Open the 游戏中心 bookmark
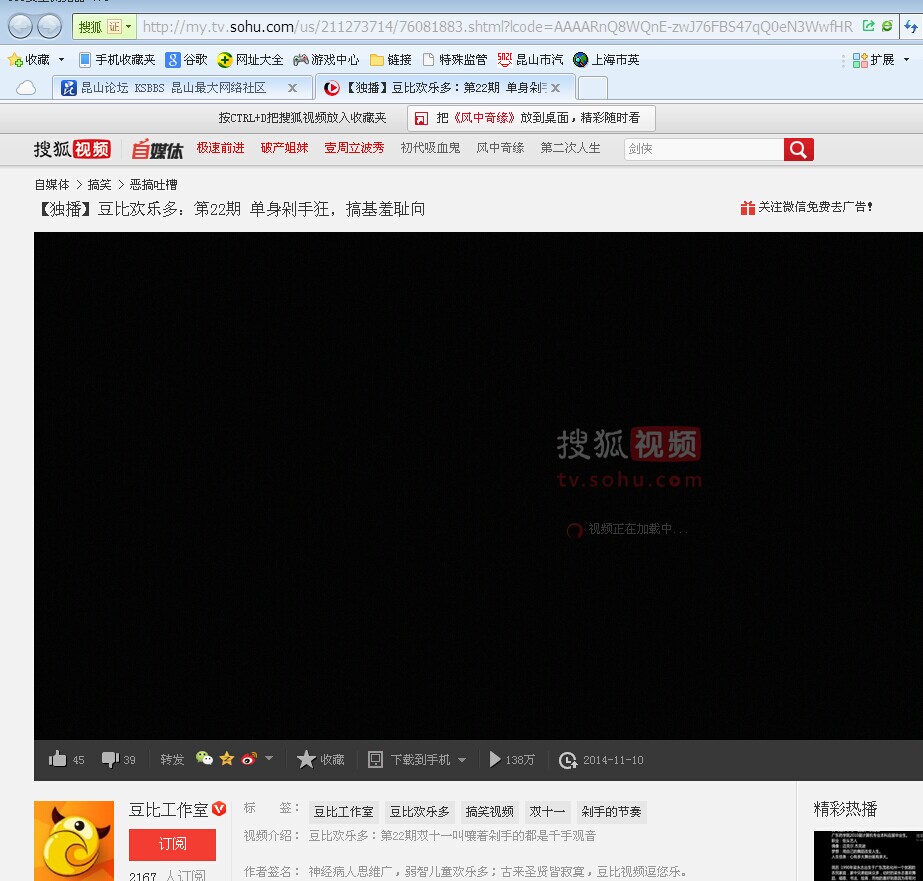This screenshot has height=881, width=923. point(326,59)
